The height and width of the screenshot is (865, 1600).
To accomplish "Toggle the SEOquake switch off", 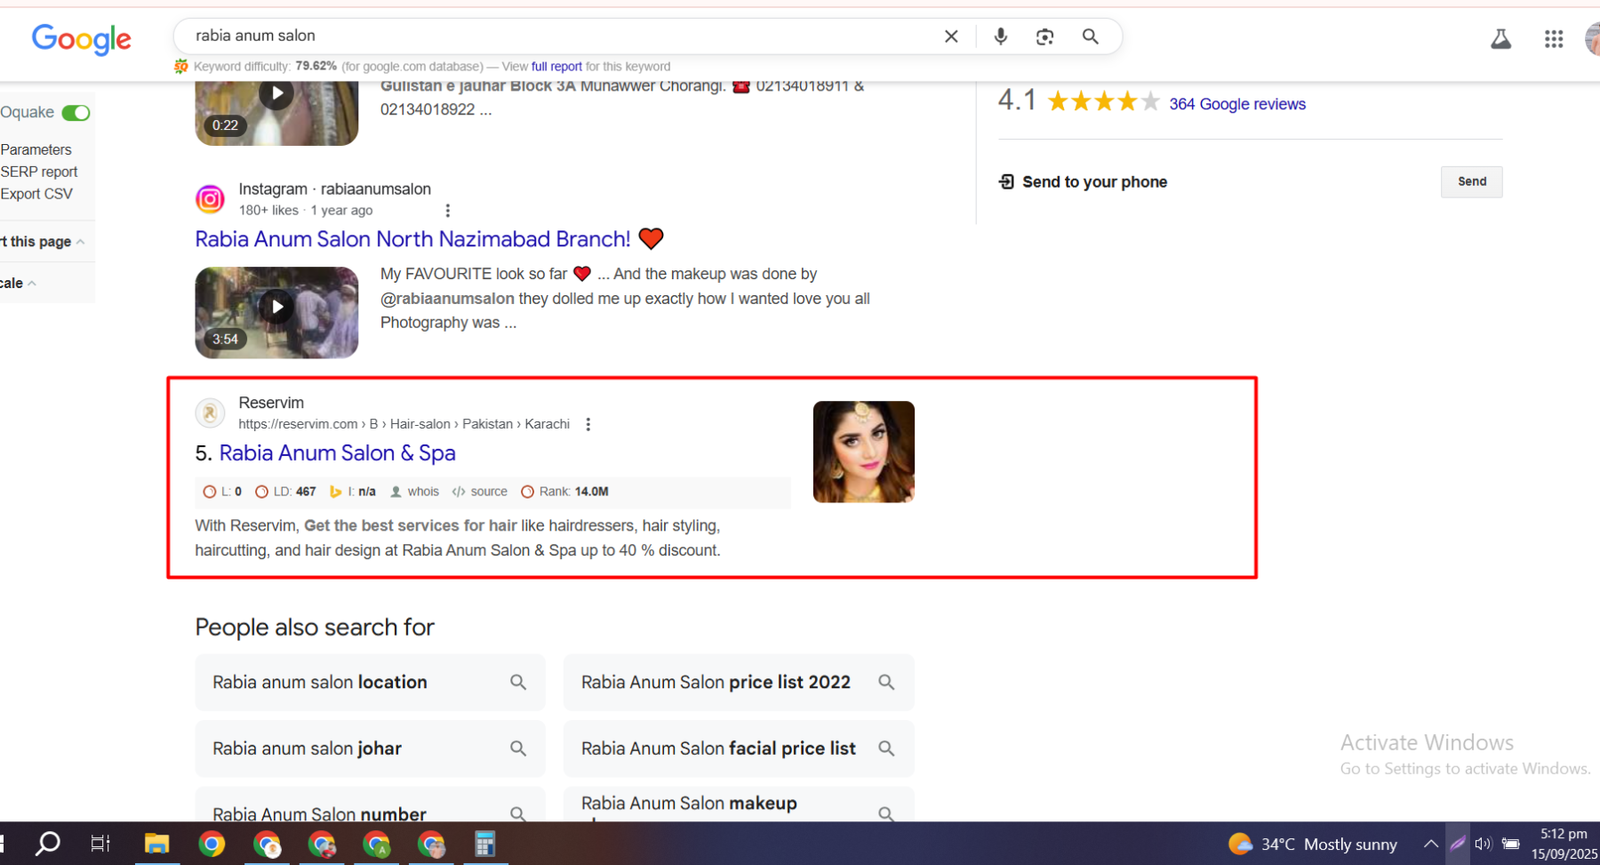I will tap(76, 113).
